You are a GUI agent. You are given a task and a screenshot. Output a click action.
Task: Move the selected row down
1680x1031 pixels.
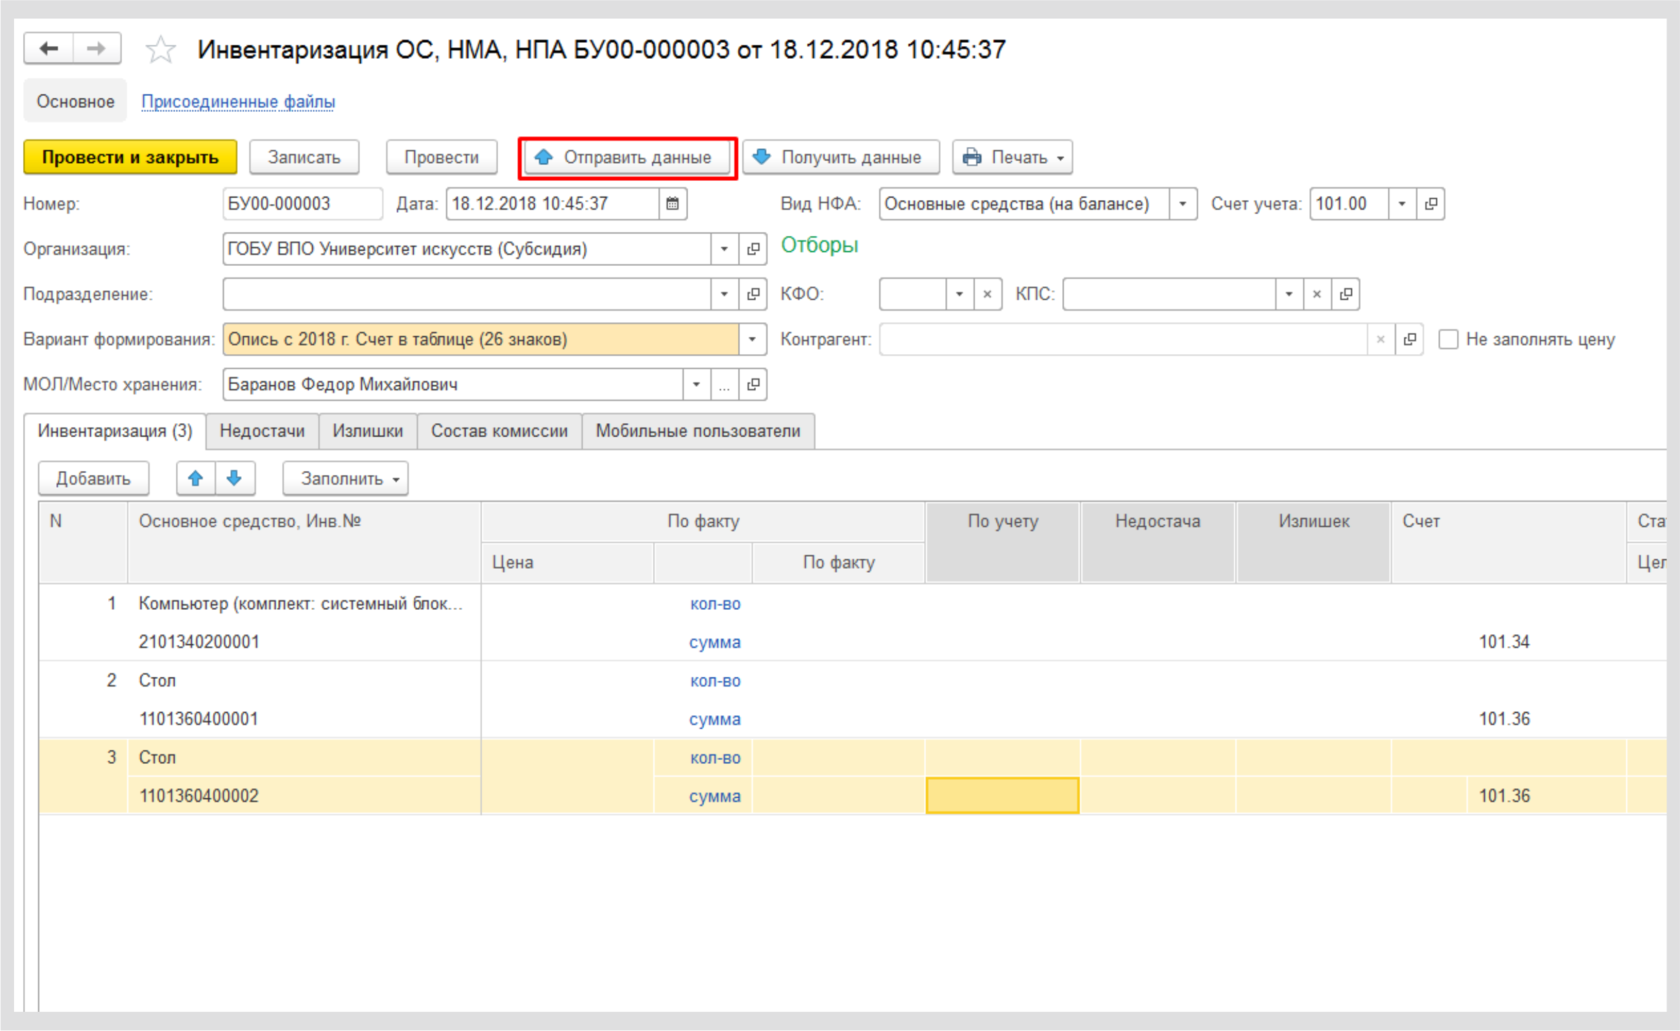pos(235,478)
